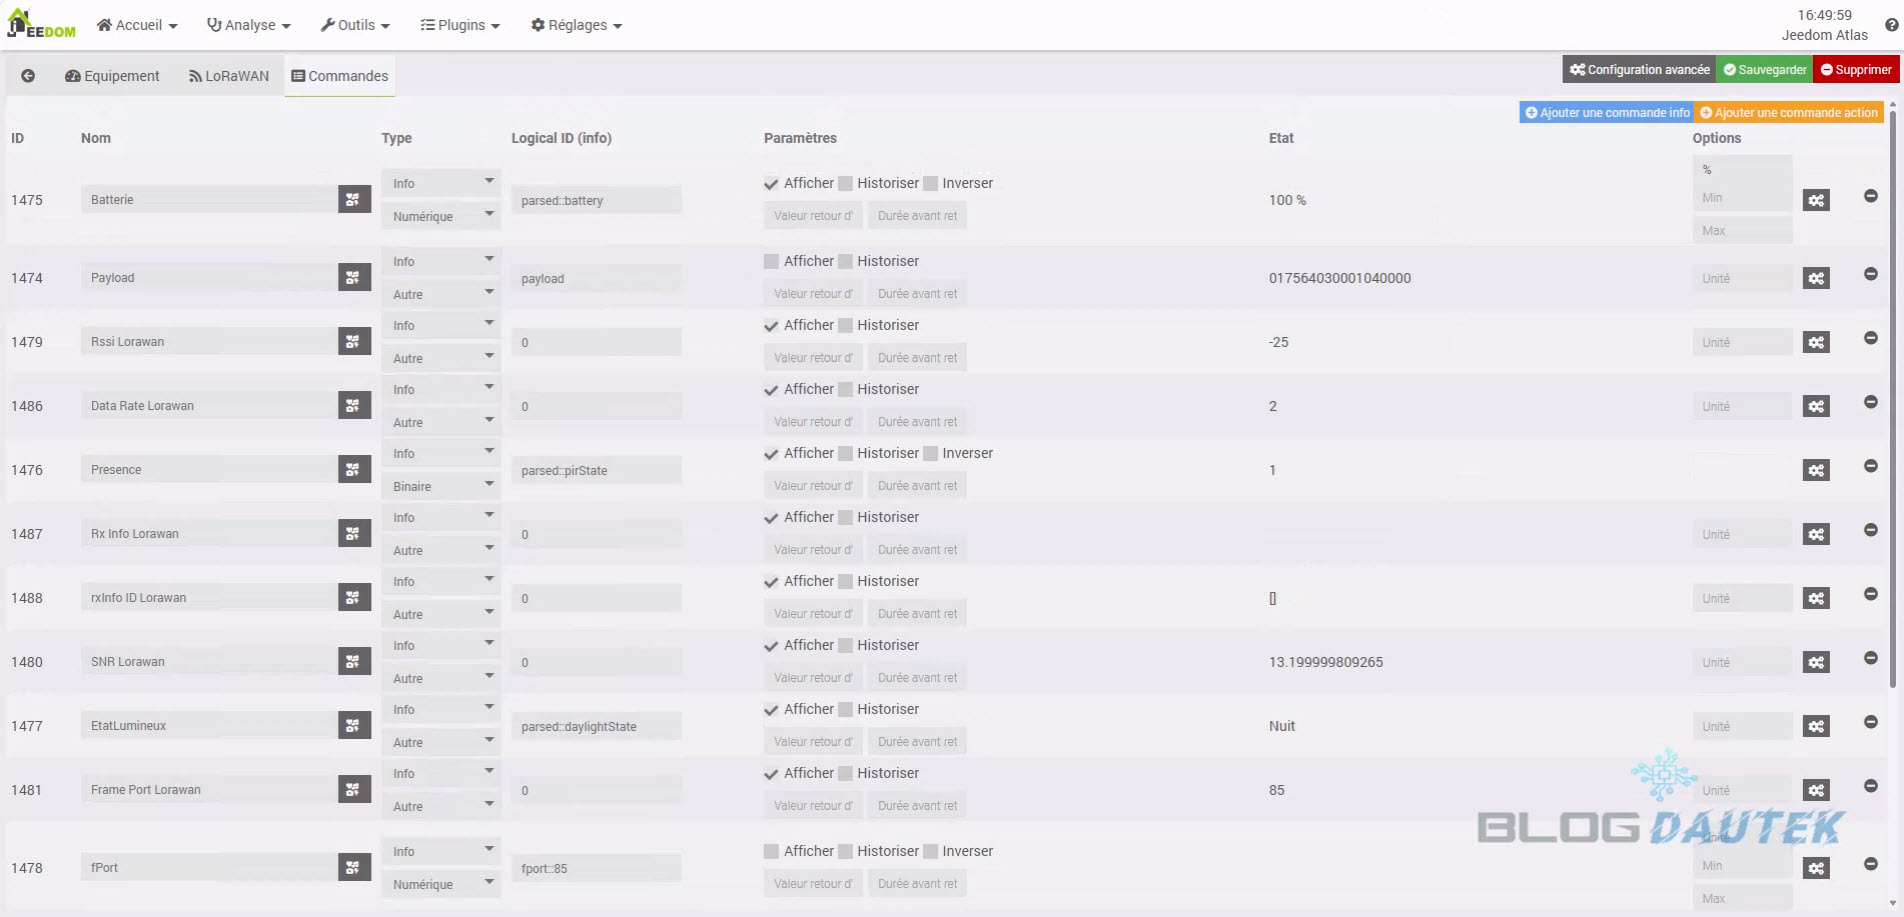
Task: Click Ajouter une commande info
Action: pyautogui.click(x=1606, y=113)
